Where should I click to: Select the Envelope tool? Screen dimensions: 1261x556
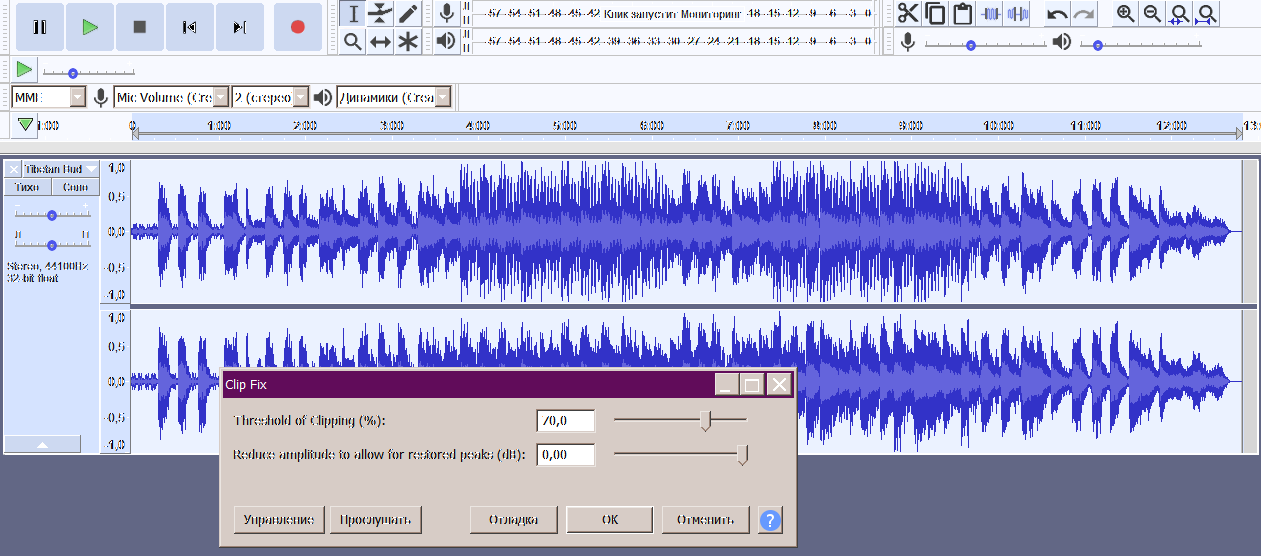click(380, 13)
